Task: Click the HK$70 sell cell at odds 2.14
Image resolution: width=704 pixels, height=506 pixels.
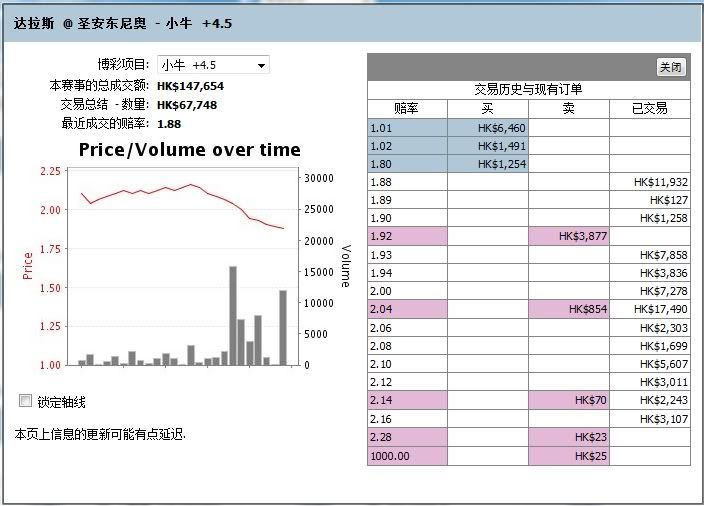Action: (568, 400)
